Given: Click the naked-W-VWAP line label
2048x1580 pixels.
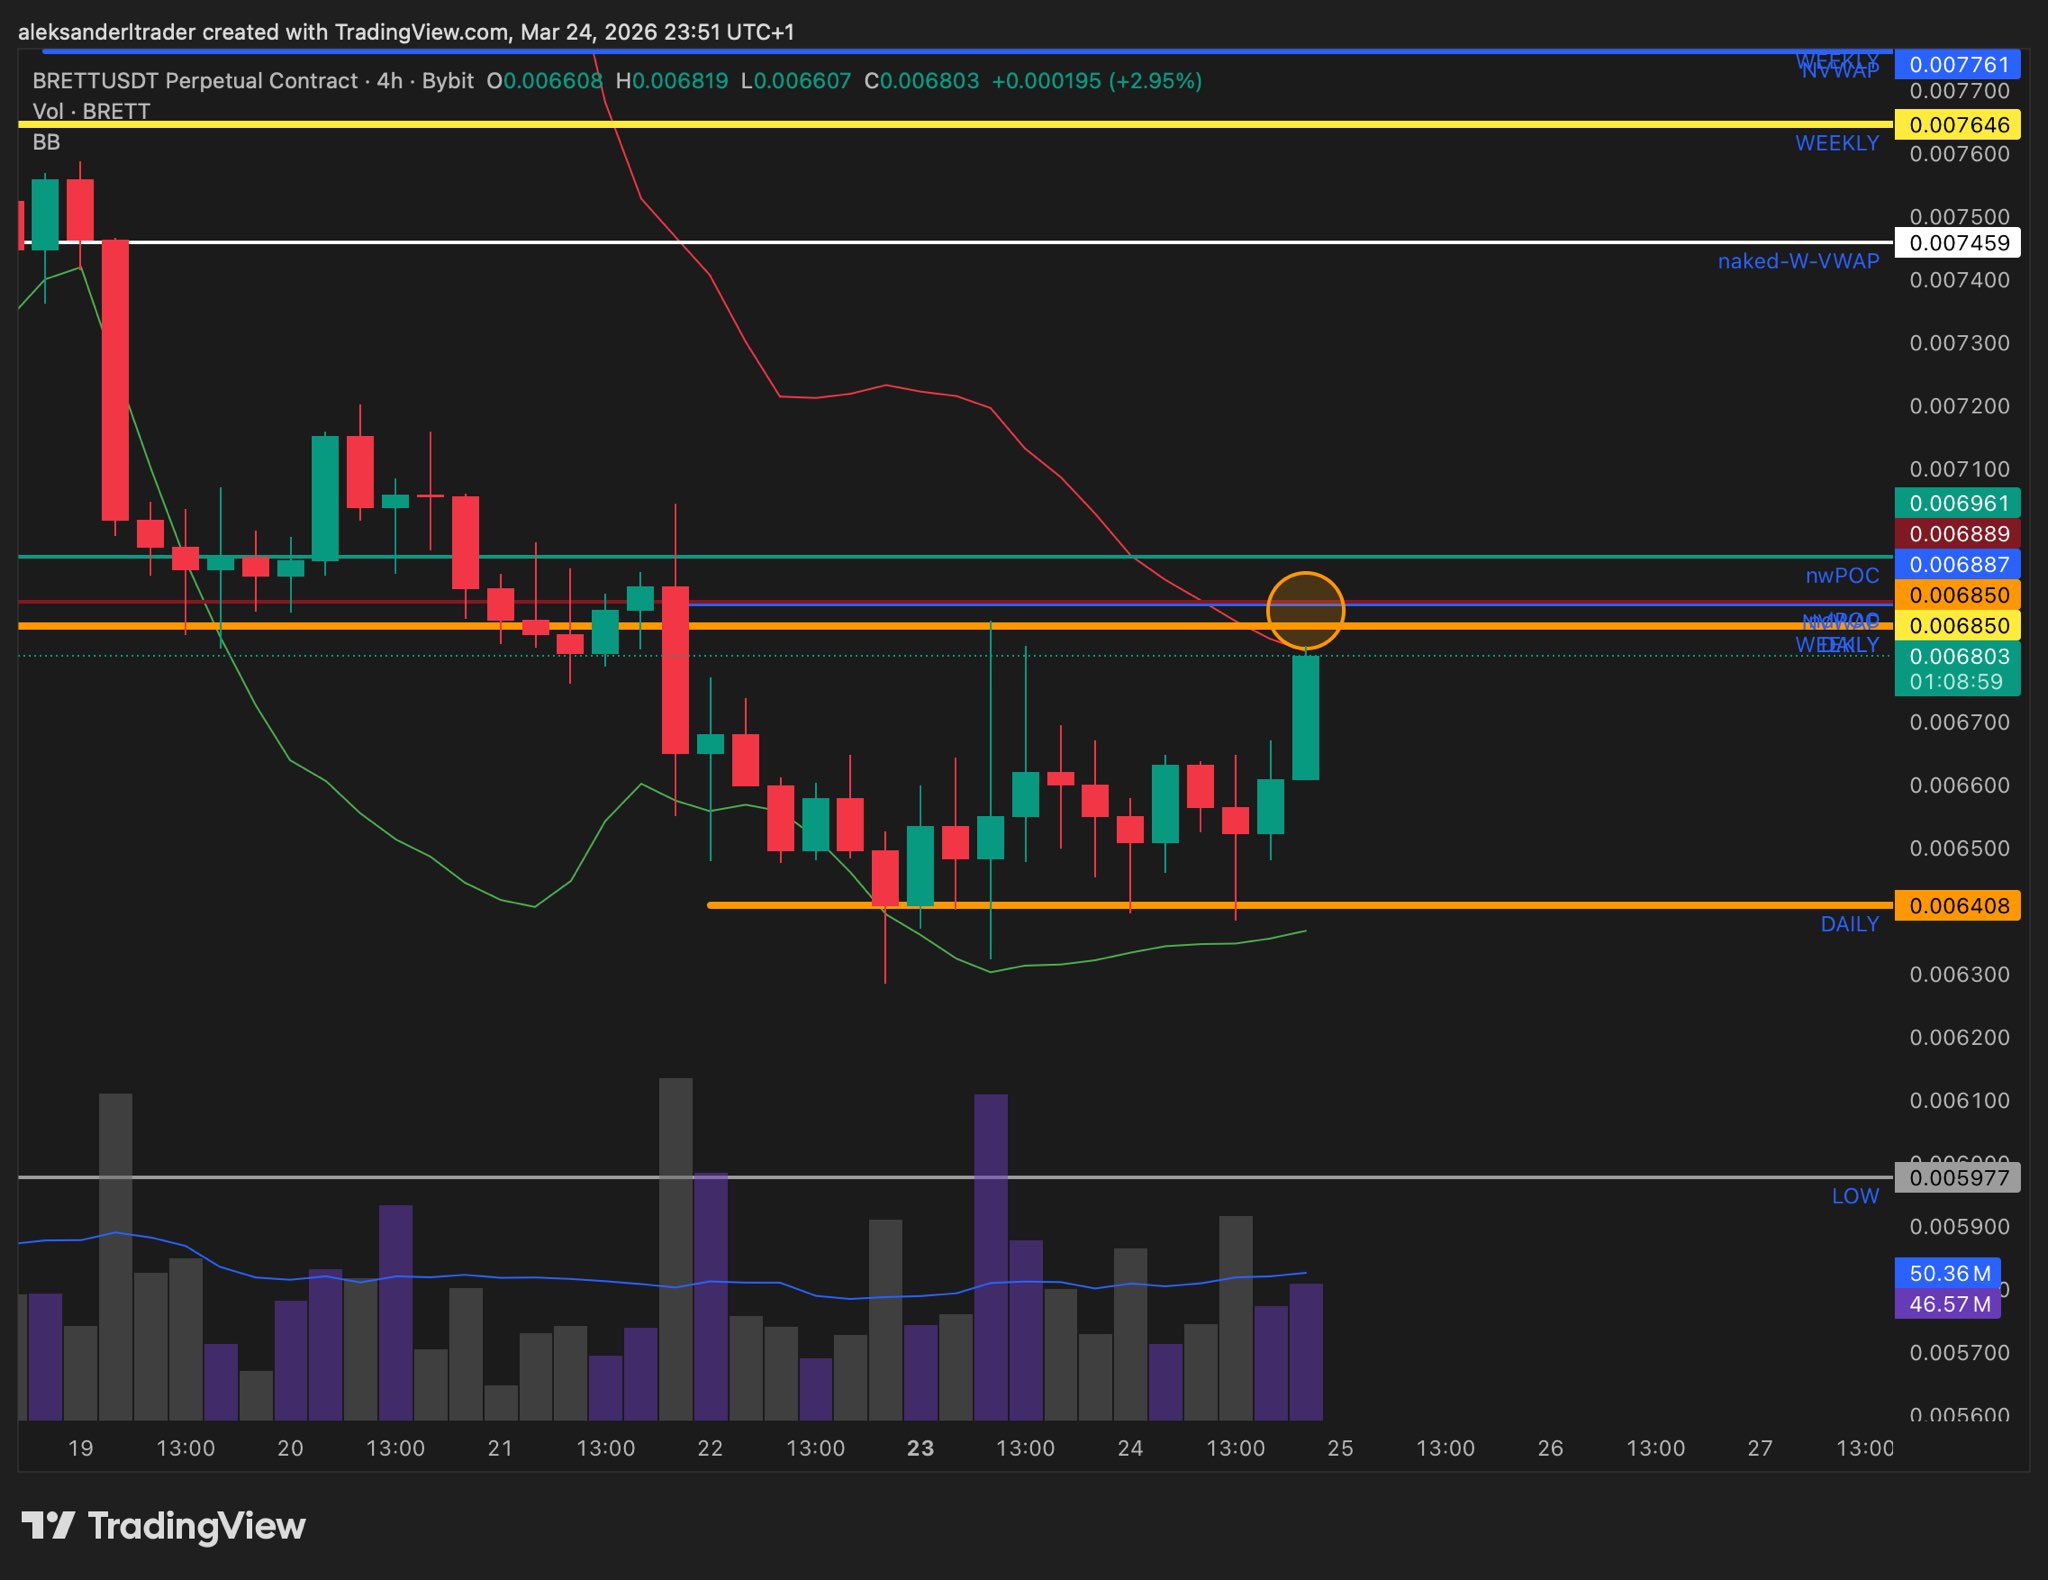Looking at the screenshot, I should (x=1798, y=261).
